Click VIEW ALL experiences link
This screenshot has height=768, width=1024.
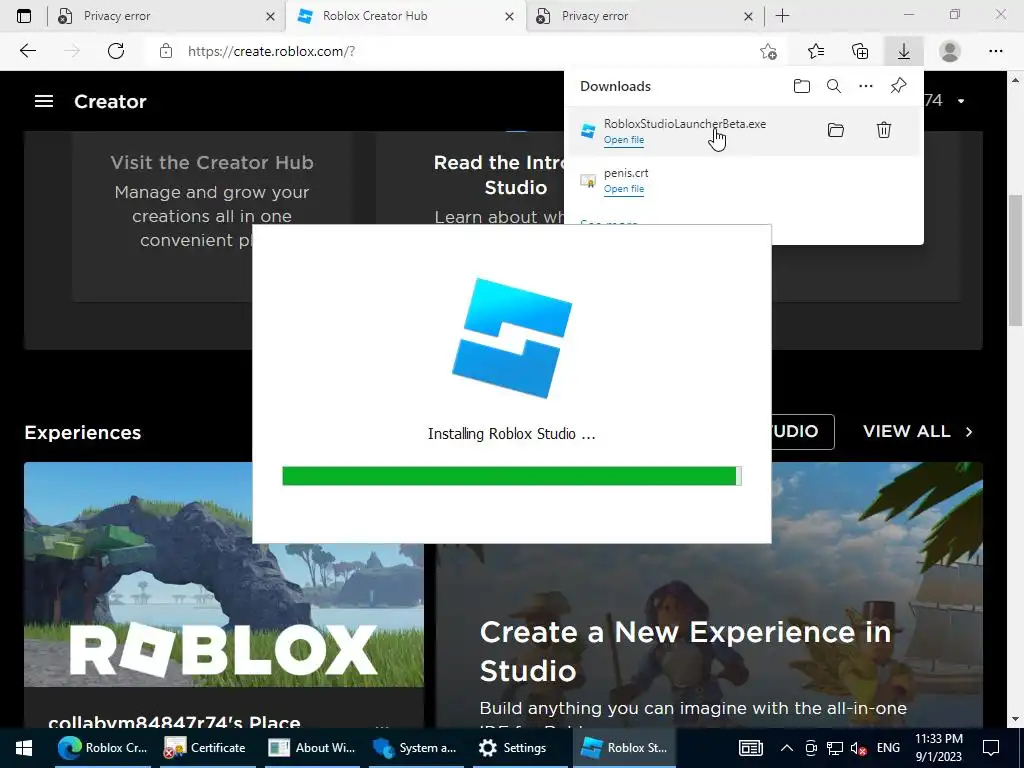918,432
